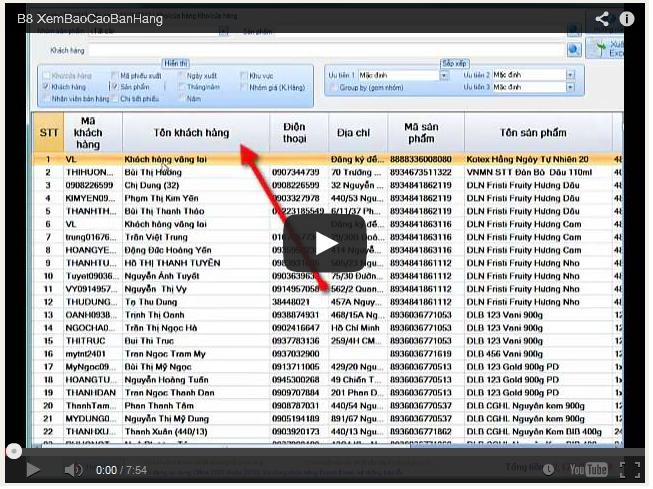This screenshot has height=489, width=653.
Task: Click customer code THITRUC
Action: tap(86, 342)
